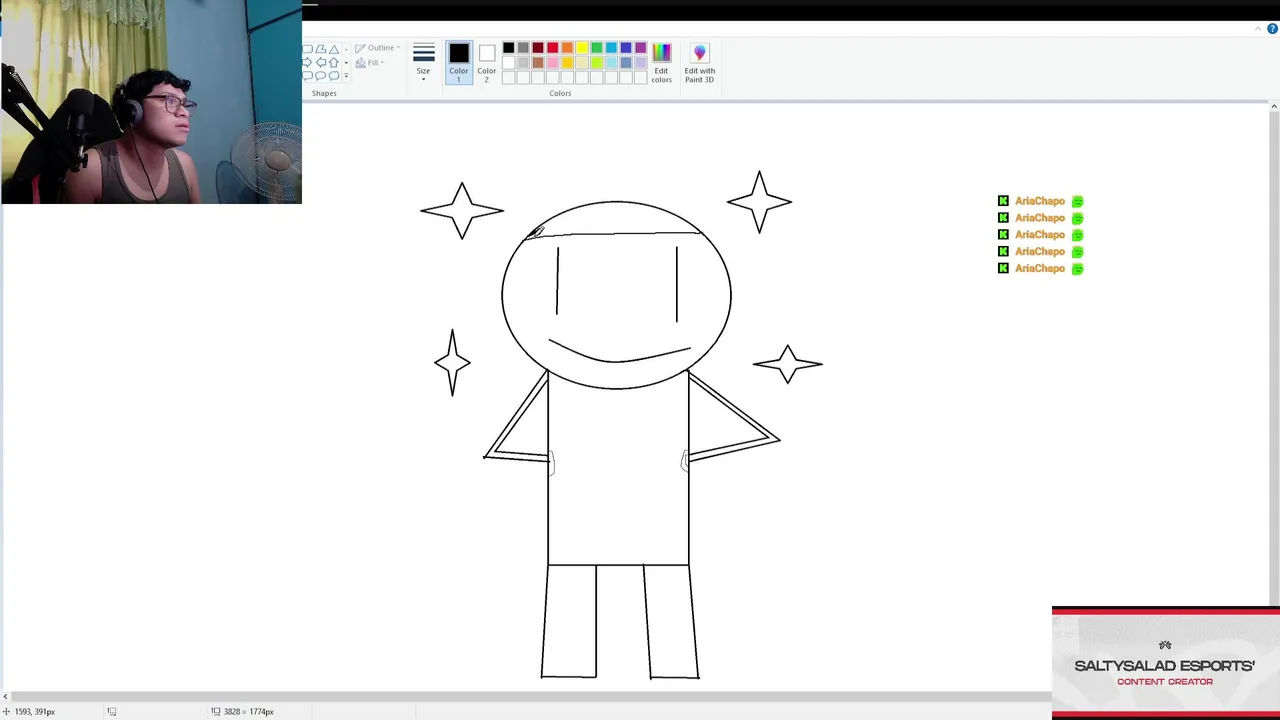
Task: Pick the brown color swatch
Action: coord(538,63)
